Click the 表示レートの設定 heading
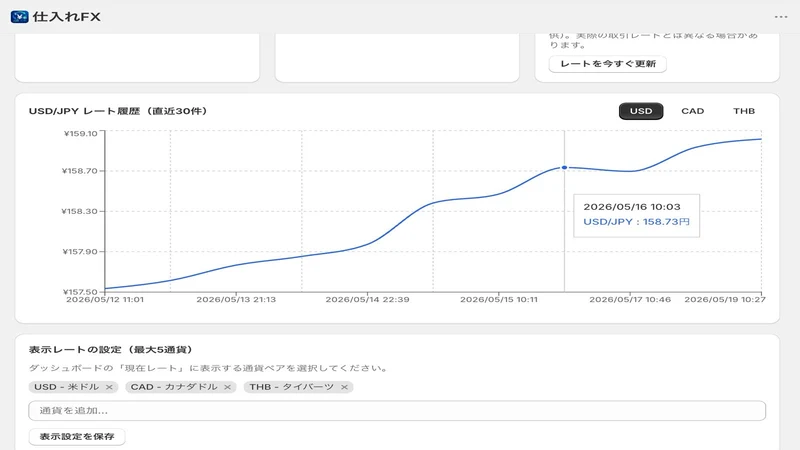This screenshot has width=800, height=450. click(111, 350)
